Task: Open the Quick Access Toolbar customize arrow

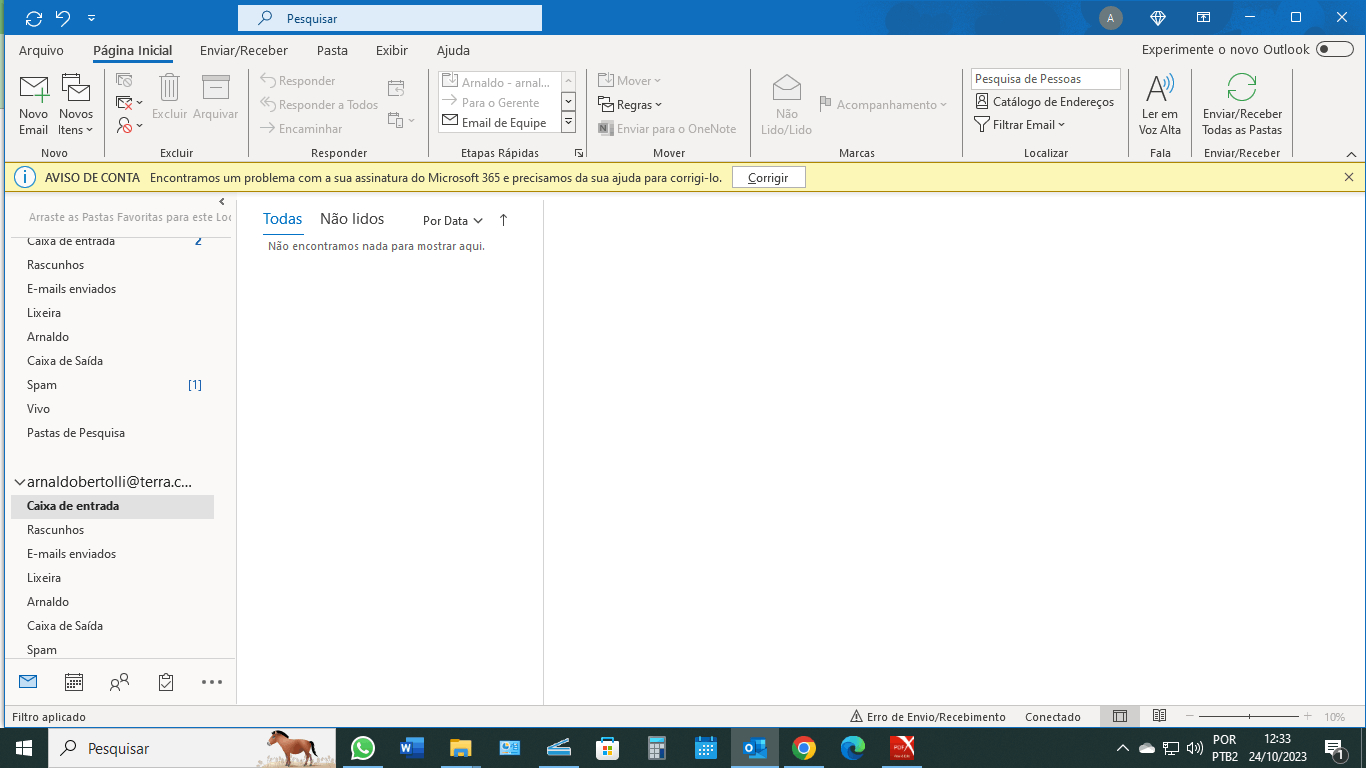Action: [x=92, y=18]
